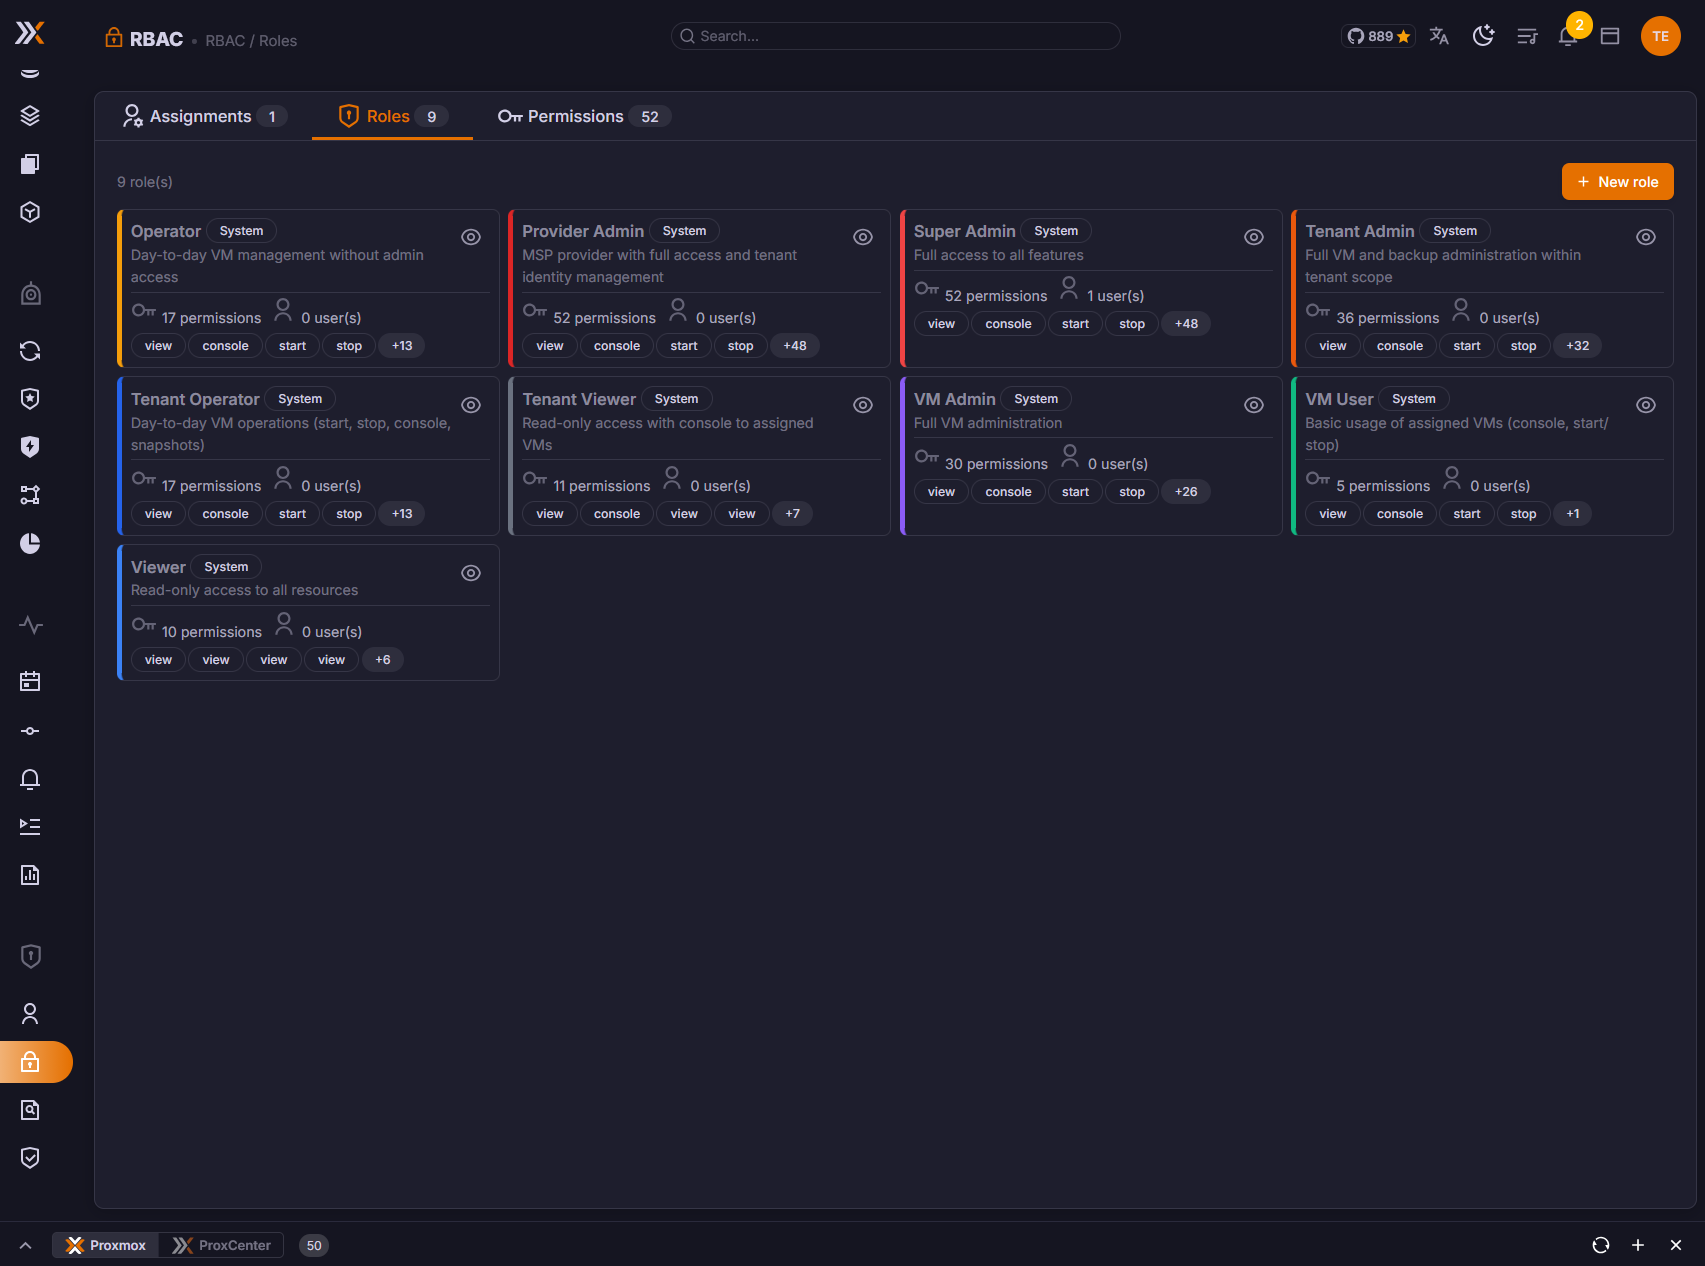Open GitHub stars 889 badge
This screenshot has width=1705, height=1266.
(x=1378, y=36)
